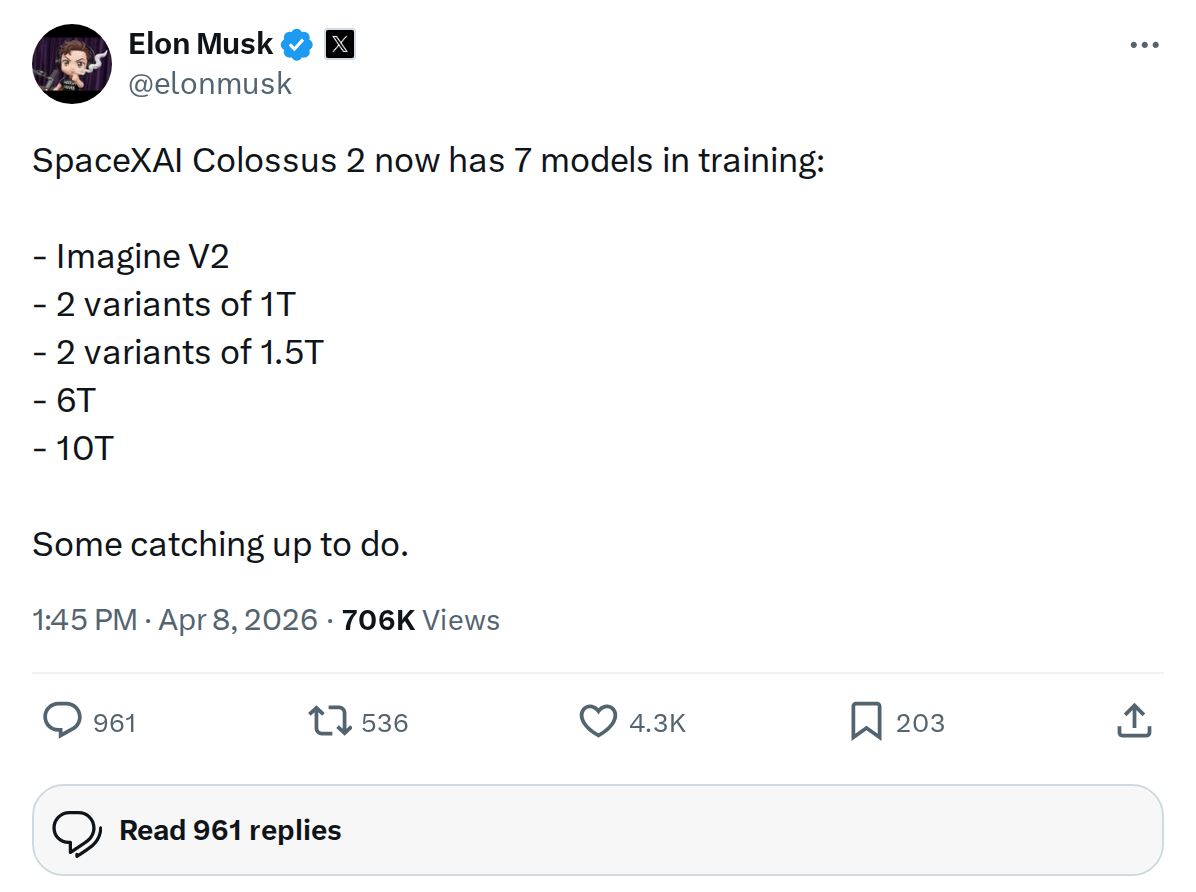Image resolution: width=1196 pixels, height=892 pixels.
Task: Share the tweet via the share icon
Action: pyautogui.click(x=1133, y=719)
